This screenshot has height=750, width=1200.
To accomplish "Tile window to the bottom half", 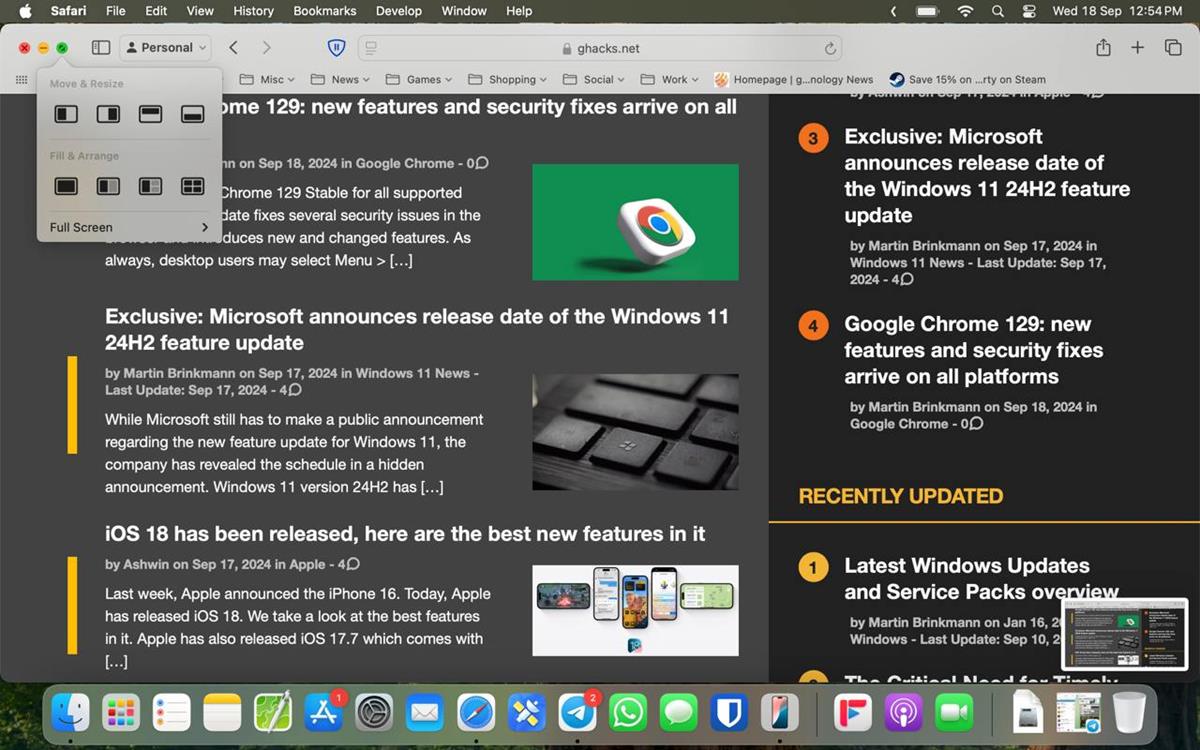I will 192,115.
